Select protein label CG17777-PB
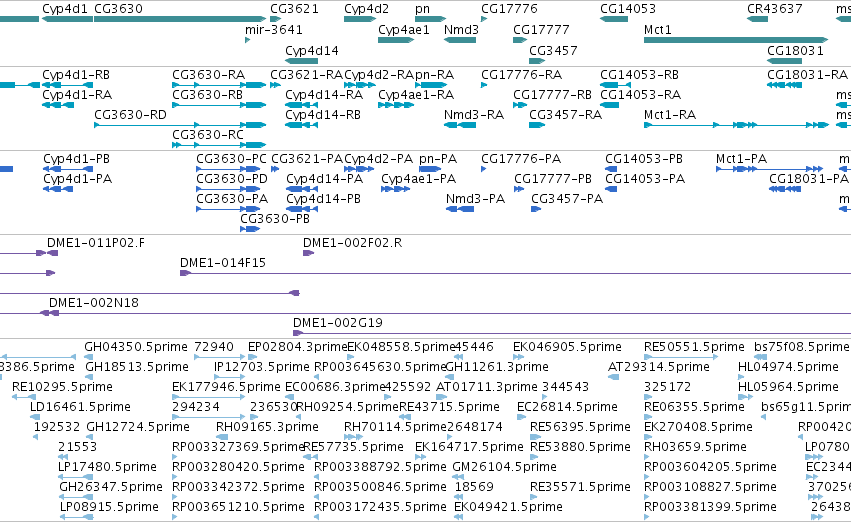 [553, 179]
